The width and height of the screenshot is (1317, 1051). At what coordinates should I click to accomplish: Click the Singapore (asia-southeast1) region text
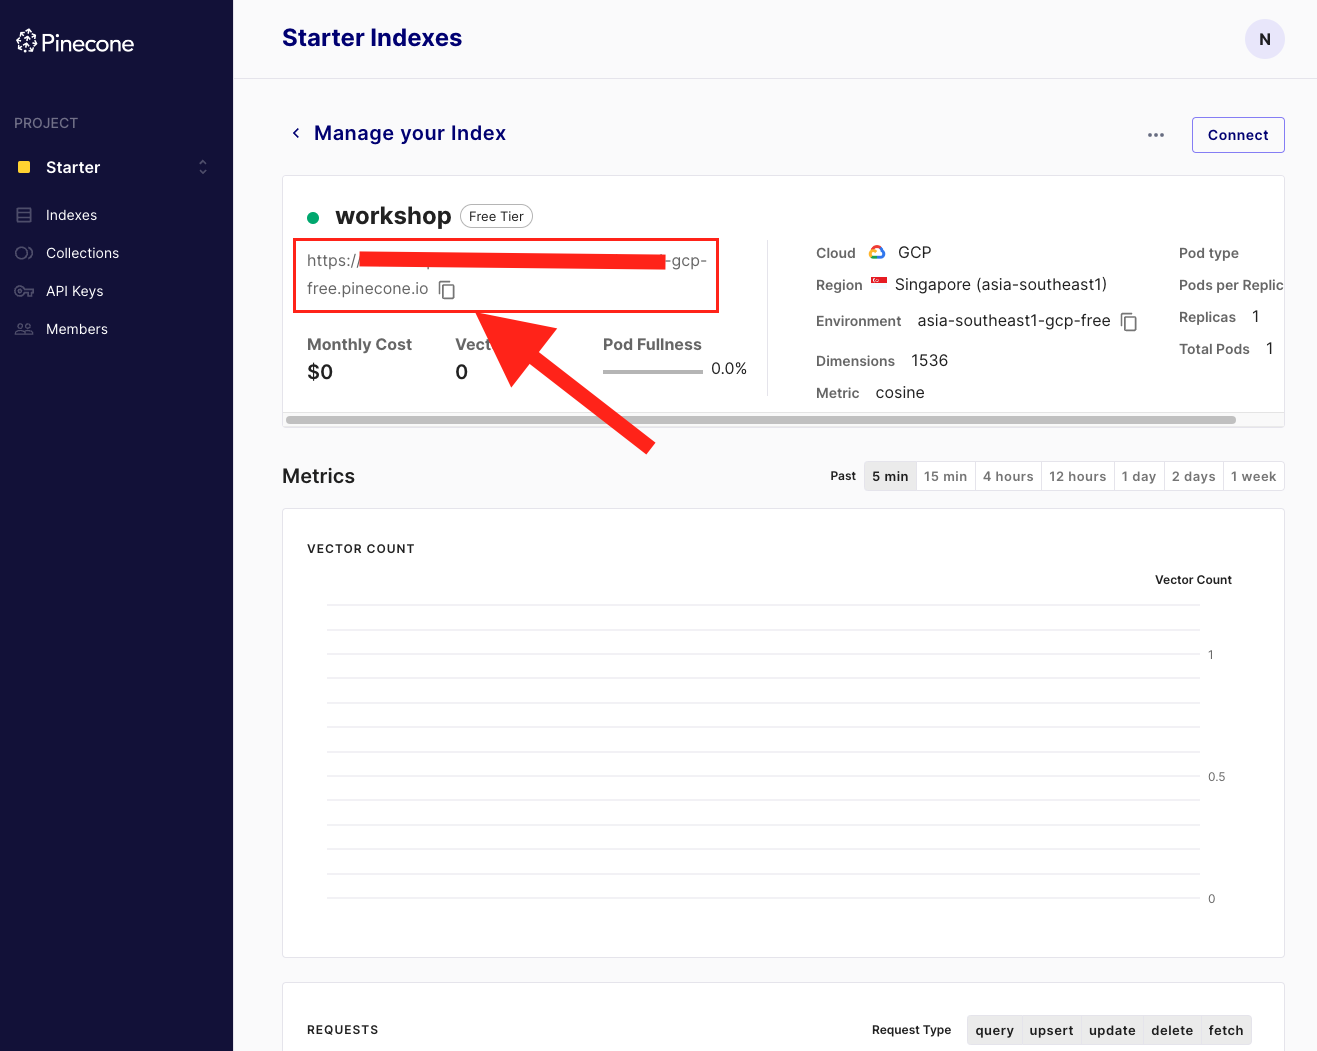tap(1001, 285)
